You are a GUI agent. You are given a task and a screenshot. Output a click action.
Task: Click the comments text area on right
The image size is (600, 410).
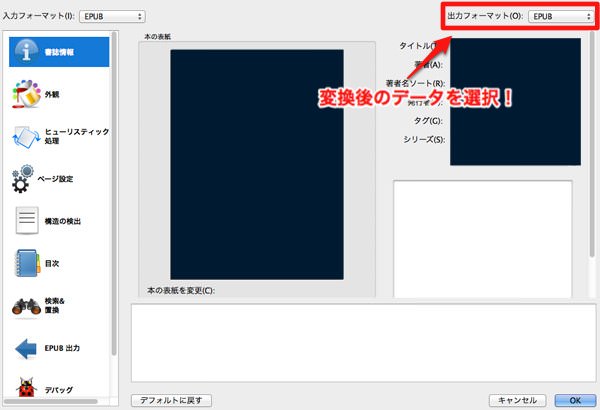(483, 239)
